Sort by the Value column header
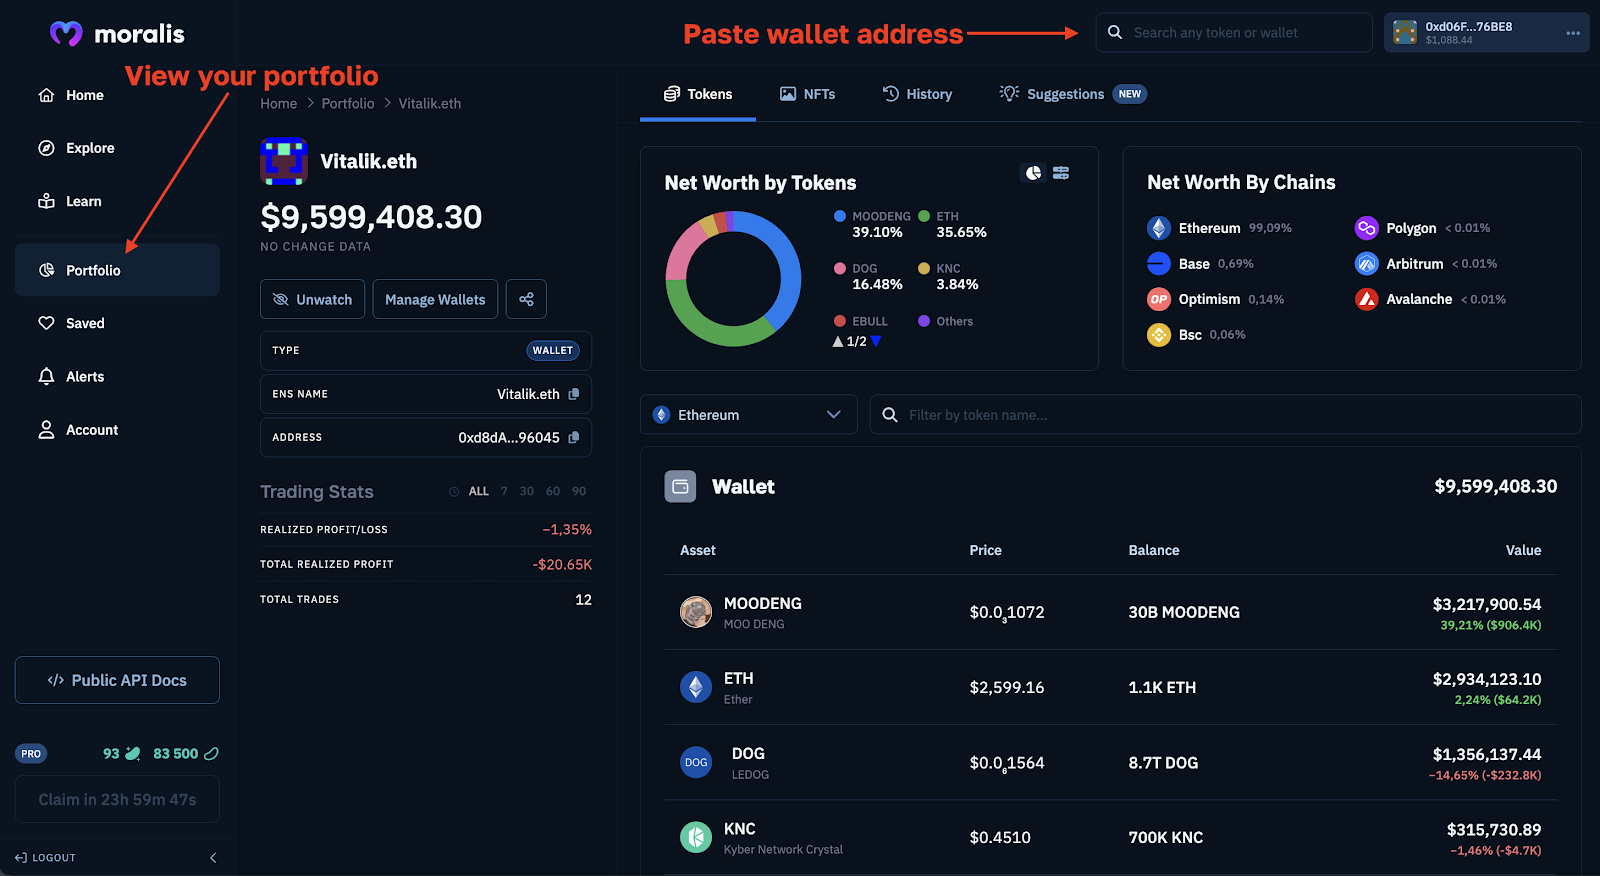The height and width of the screenshot is (876, 1600). point(1523,550)
